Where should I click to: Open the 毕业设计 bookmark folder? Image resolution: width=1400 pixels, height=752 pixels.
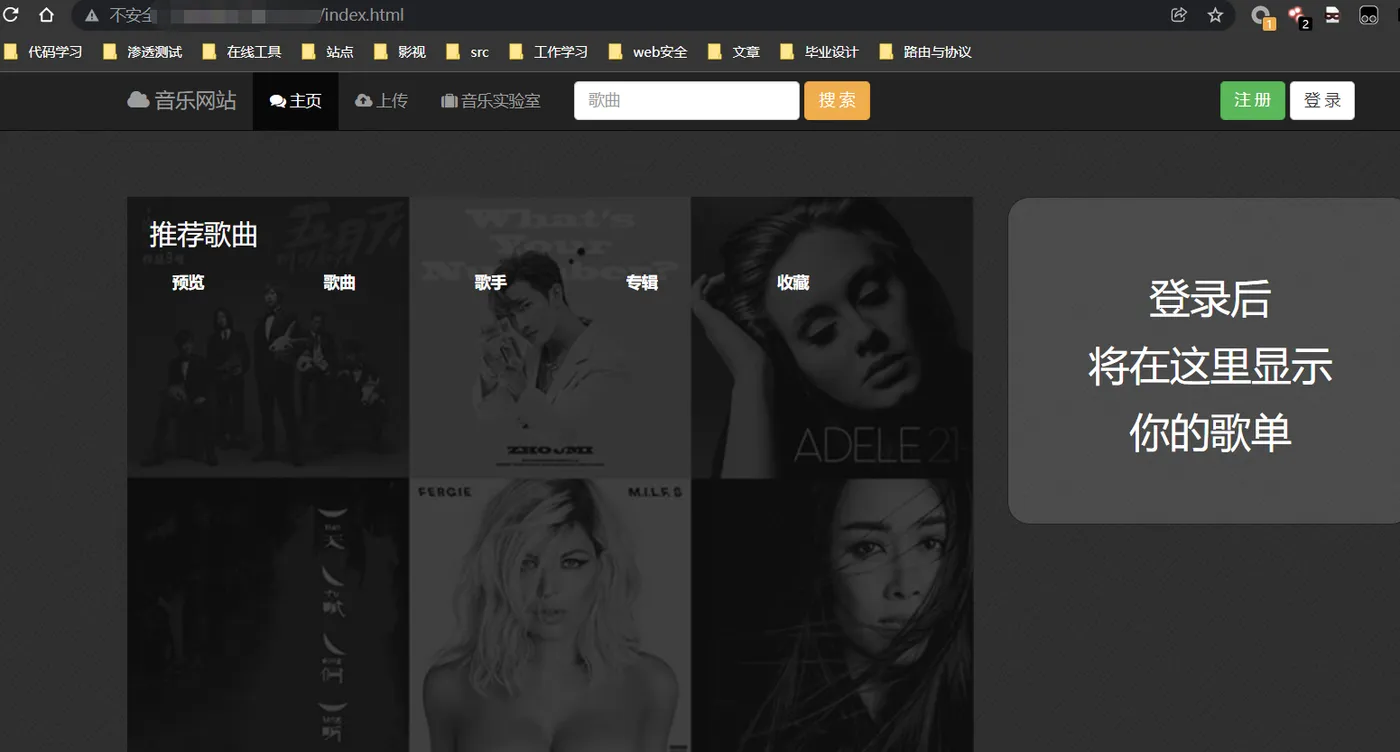820,52
